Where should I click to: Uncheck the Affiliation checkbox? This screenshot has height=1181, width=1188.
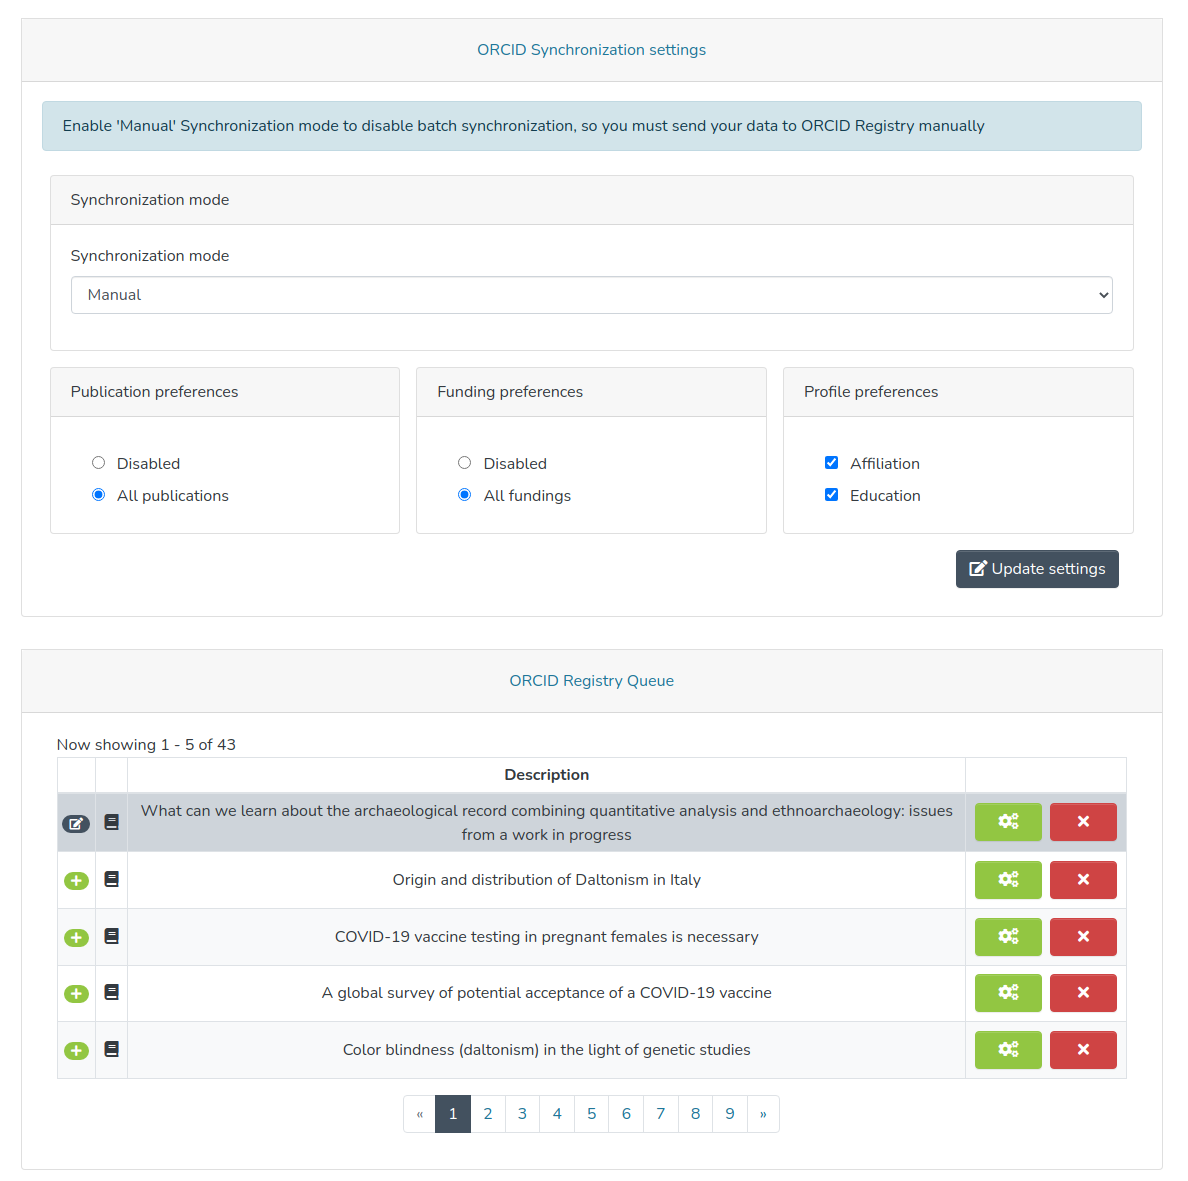(x=831, y=463)
